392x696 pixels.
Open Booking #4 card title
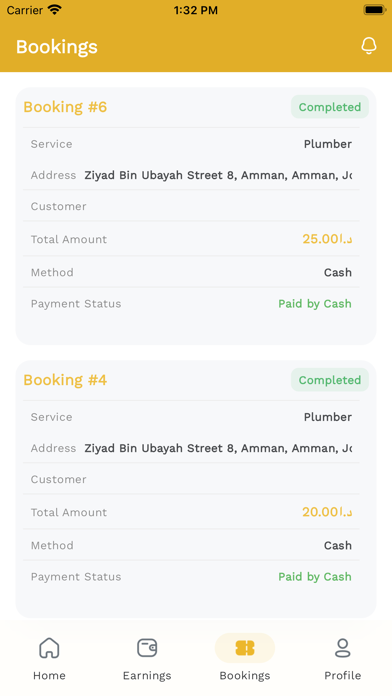coord(65,380)
